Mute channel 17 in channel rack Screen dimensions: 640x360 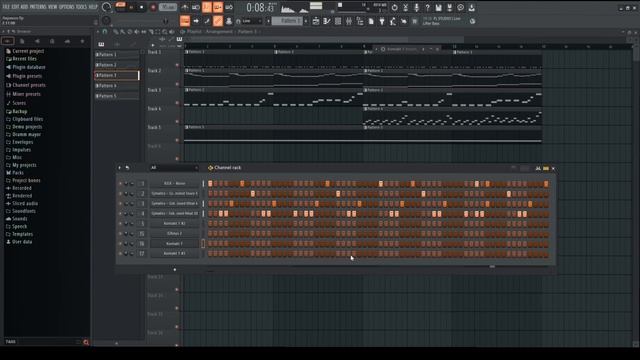120,253
